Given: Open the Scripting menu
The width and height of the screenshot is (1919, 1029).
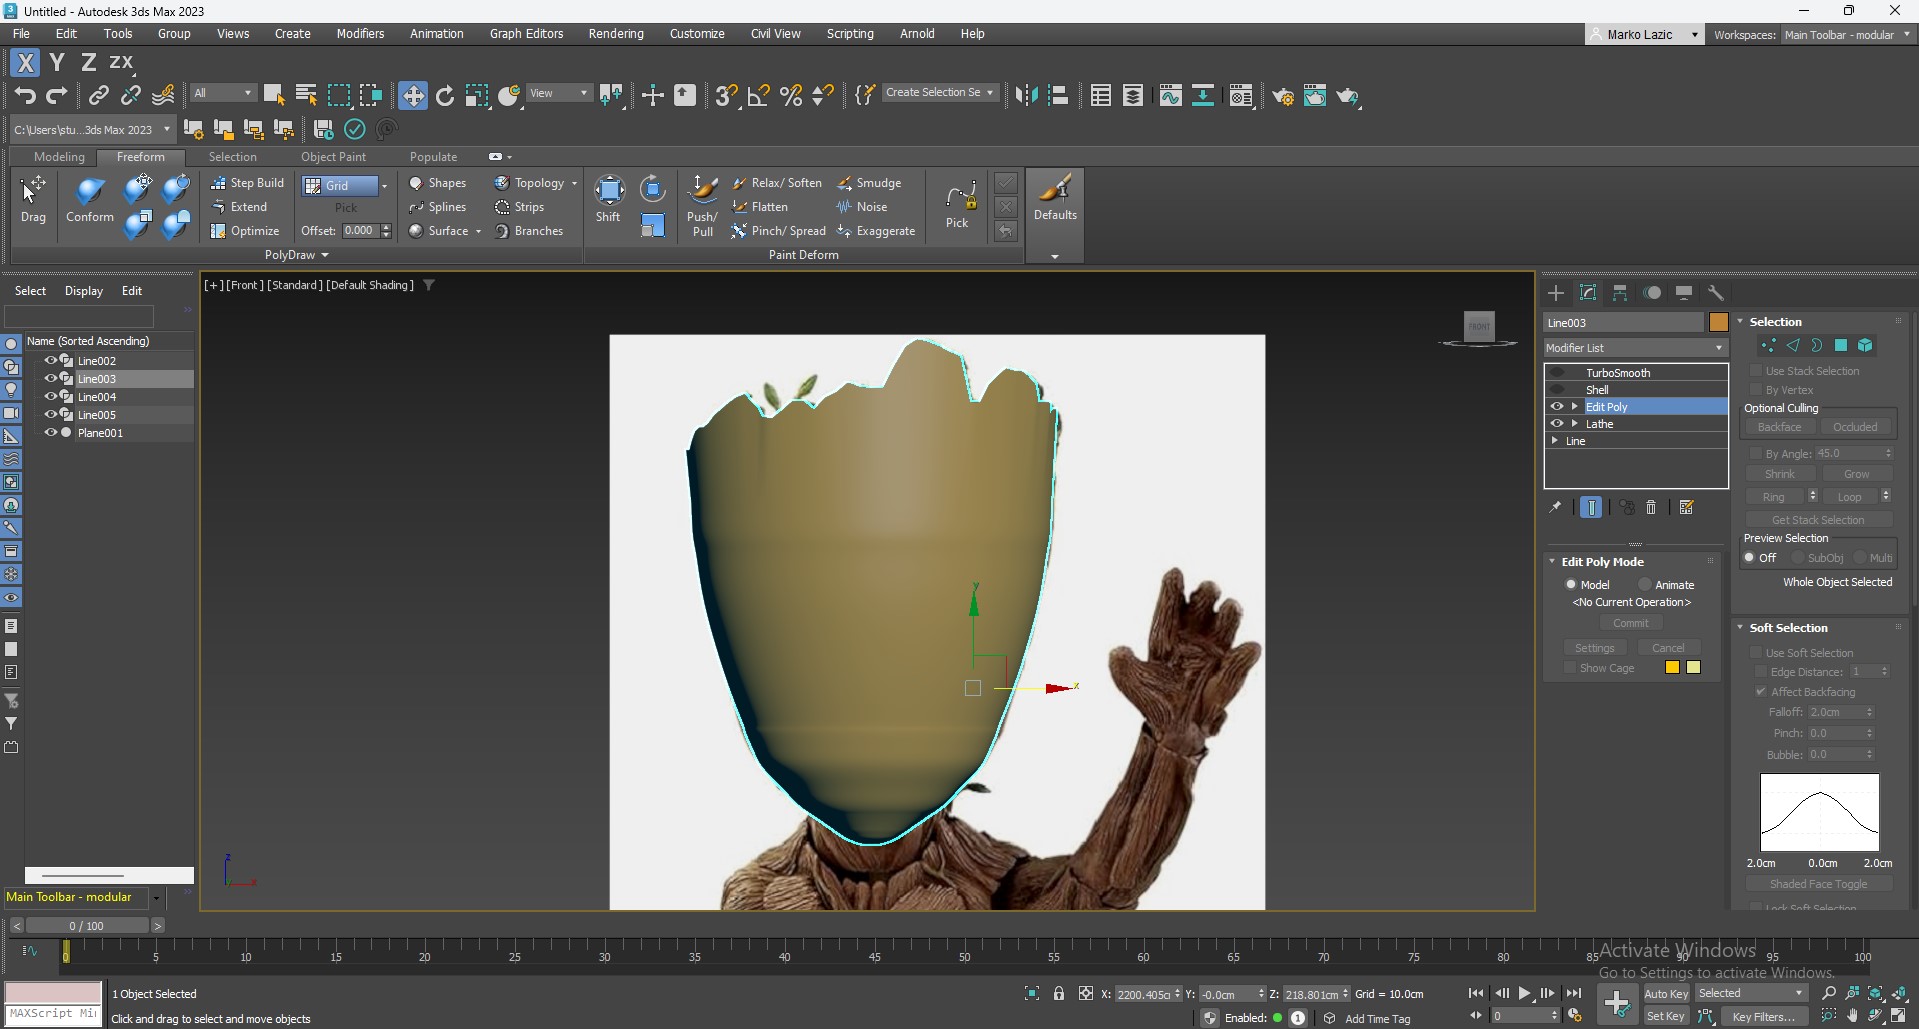Looking at the screenshot, I should click(850, 33).
